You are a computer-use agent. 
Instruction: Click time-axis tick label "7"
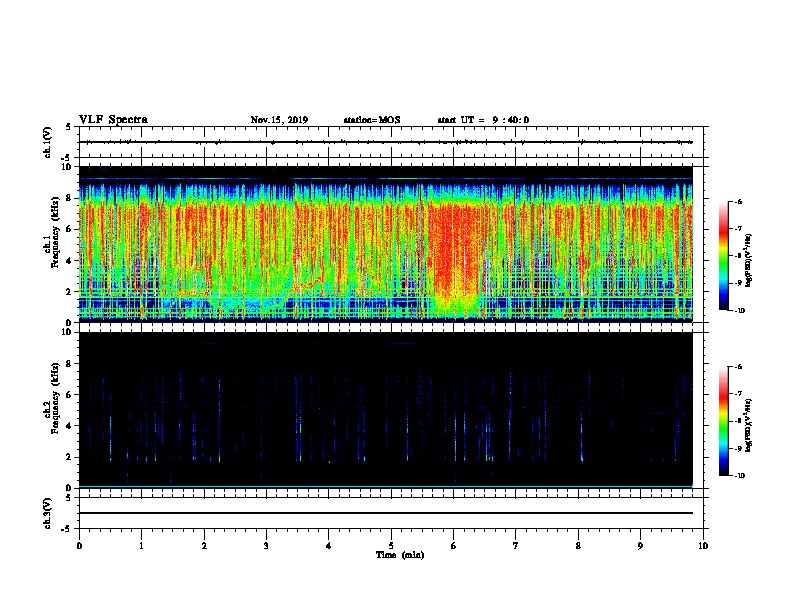point(516,546)
